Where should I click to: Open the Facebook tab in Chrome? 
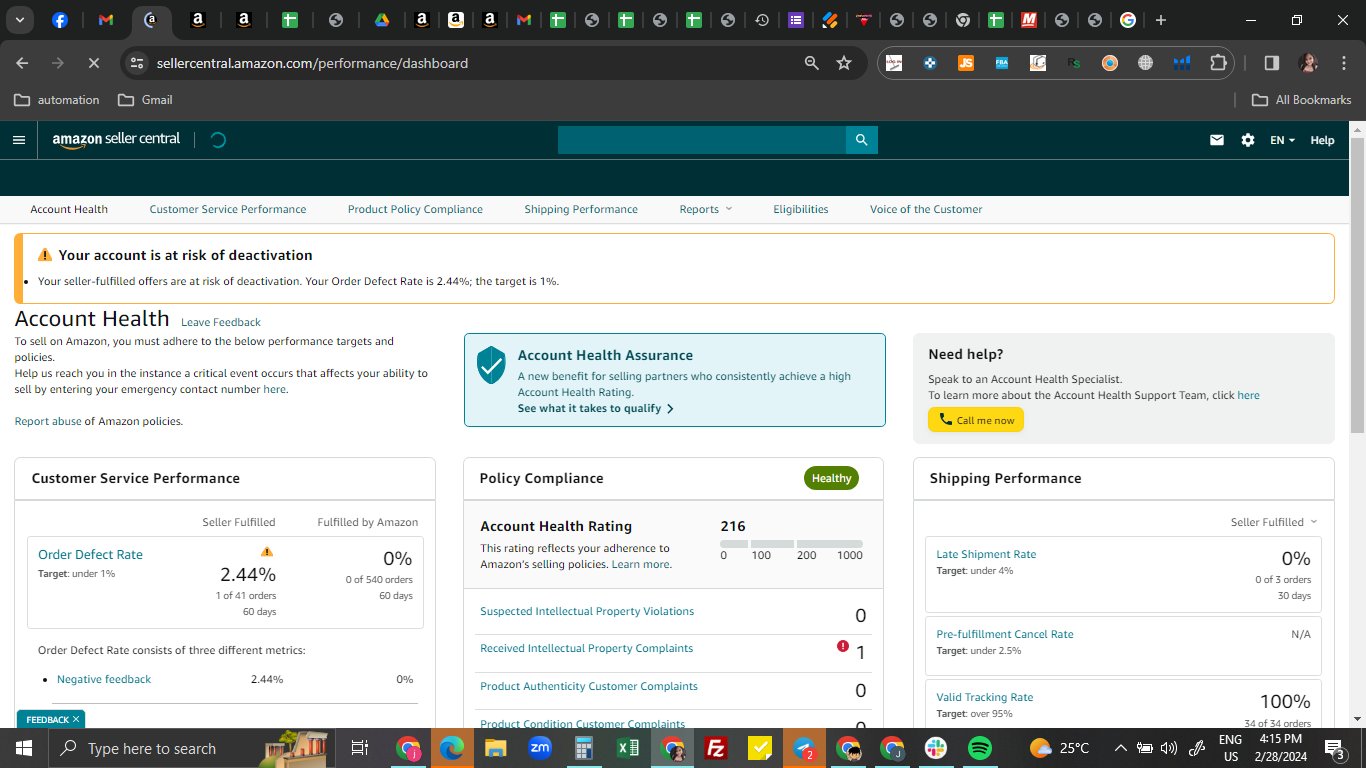tap(60, 20)
